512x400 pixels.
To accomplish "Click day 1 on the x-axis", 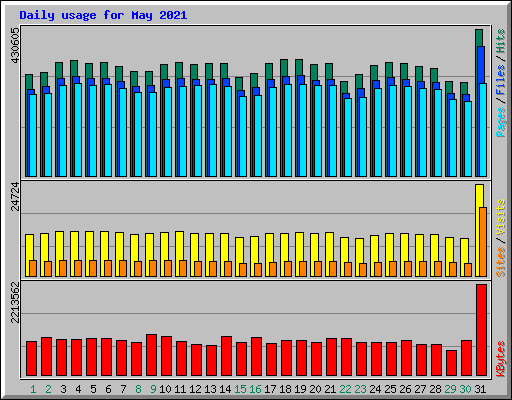I will 33,389.
